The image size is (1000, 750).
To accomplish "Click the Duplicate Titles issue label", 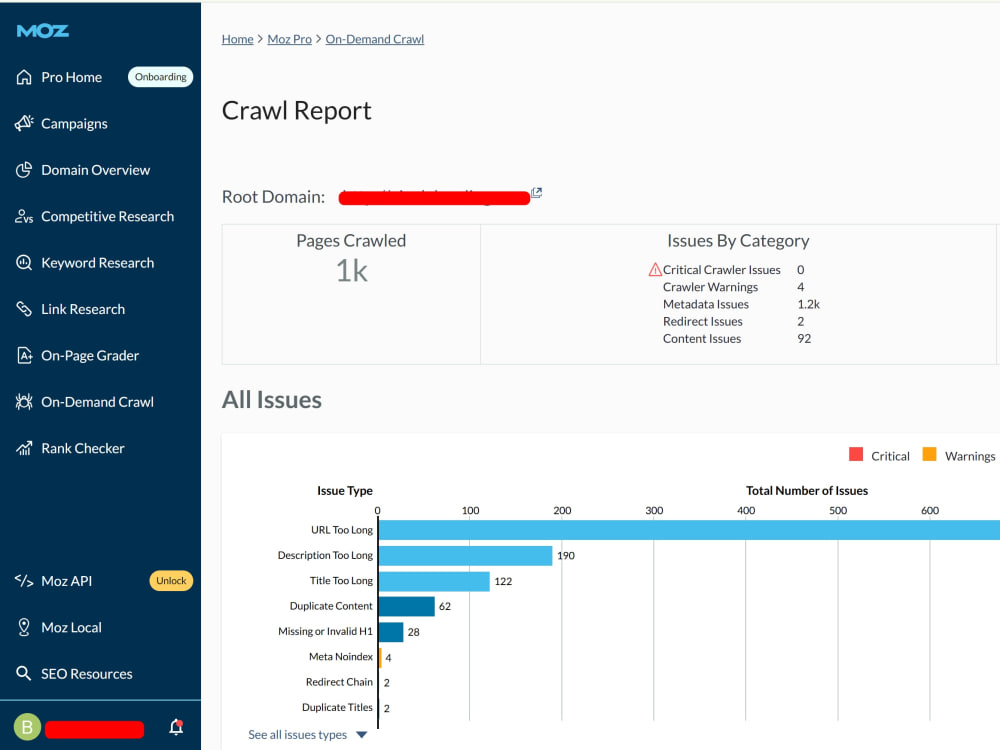I will (337, 707).
